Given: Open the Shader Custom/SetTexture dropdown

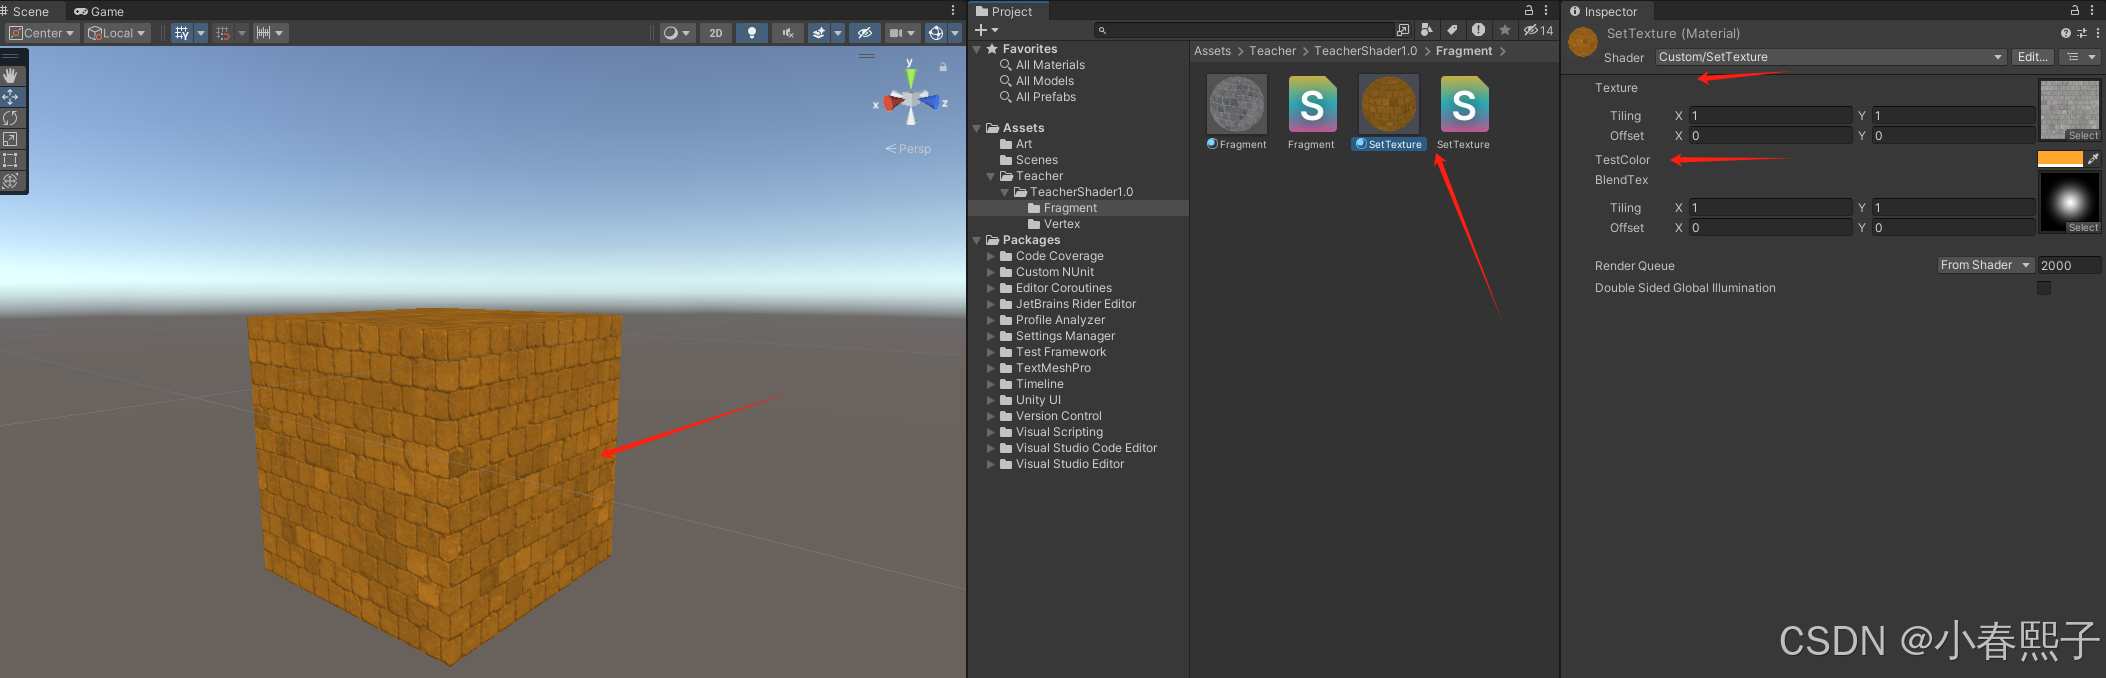Looking at the screenshot, I should coord(1831,57).
